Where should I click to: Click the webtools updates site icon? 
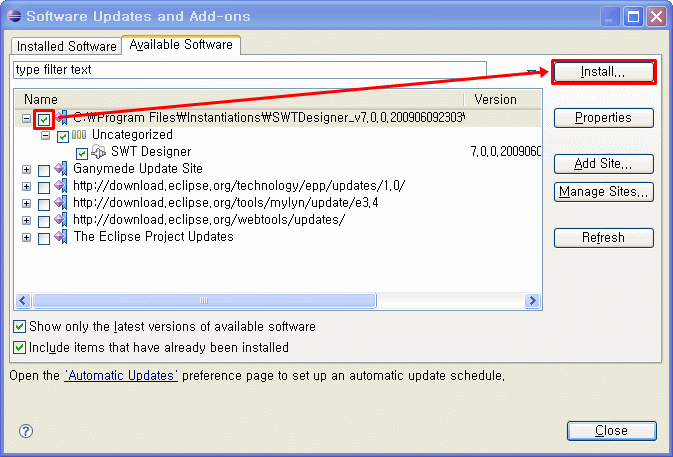[x=61, y=220]
